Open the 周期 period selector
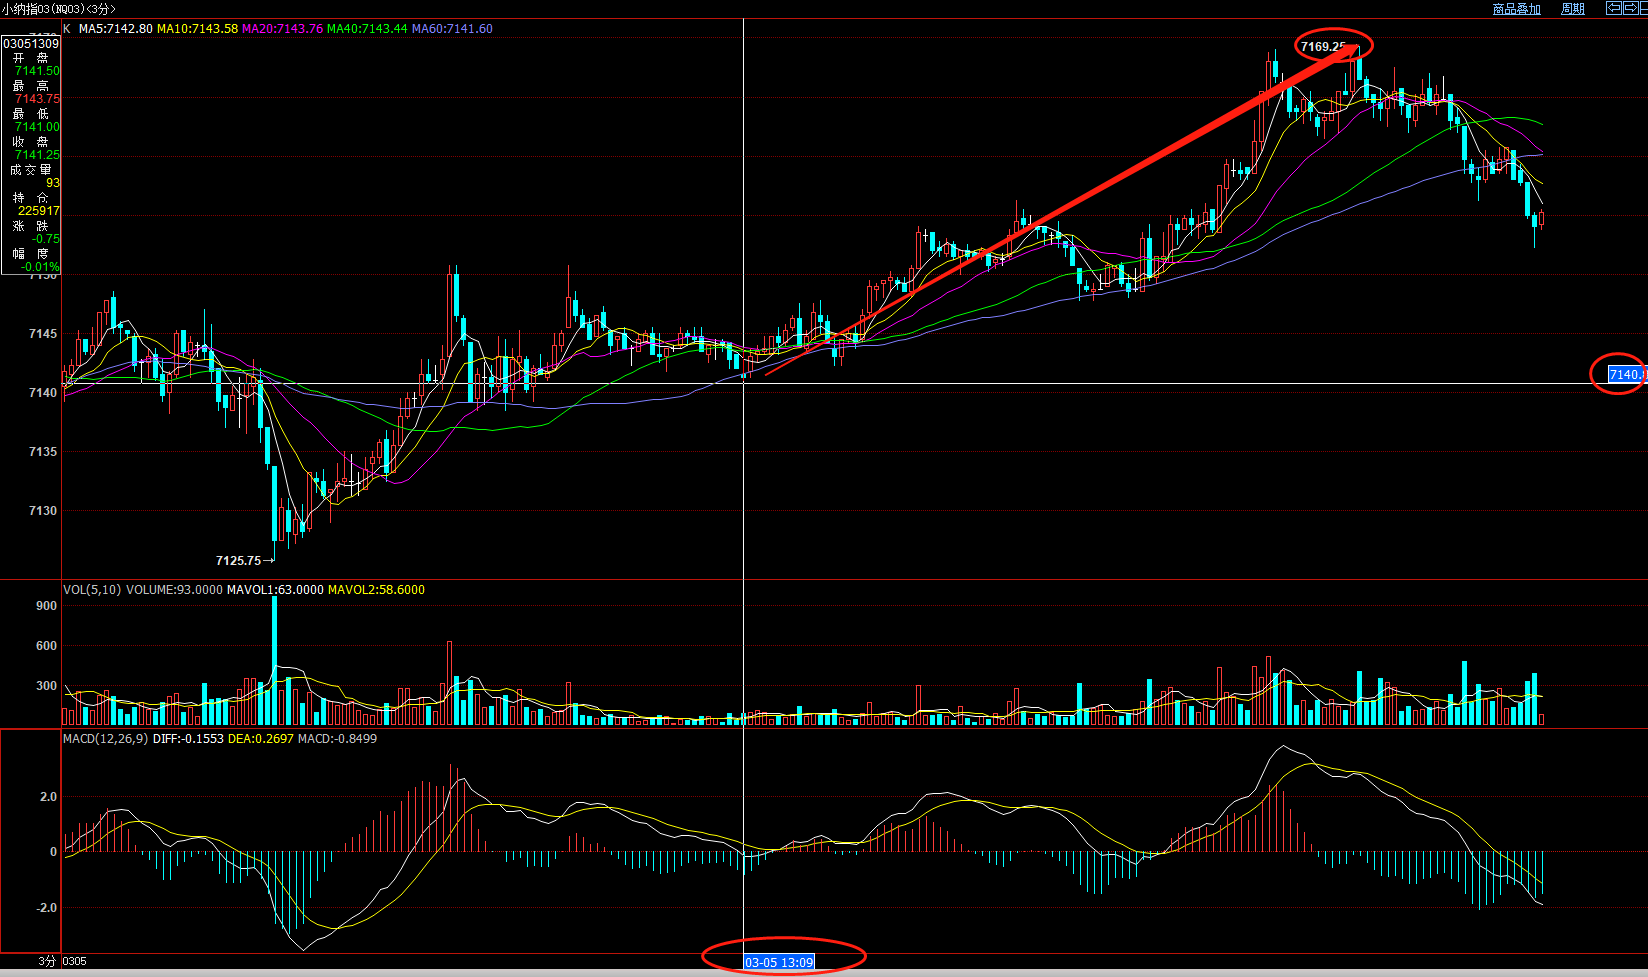The height and width of the screenshot is (977, 1648). 1573,9
